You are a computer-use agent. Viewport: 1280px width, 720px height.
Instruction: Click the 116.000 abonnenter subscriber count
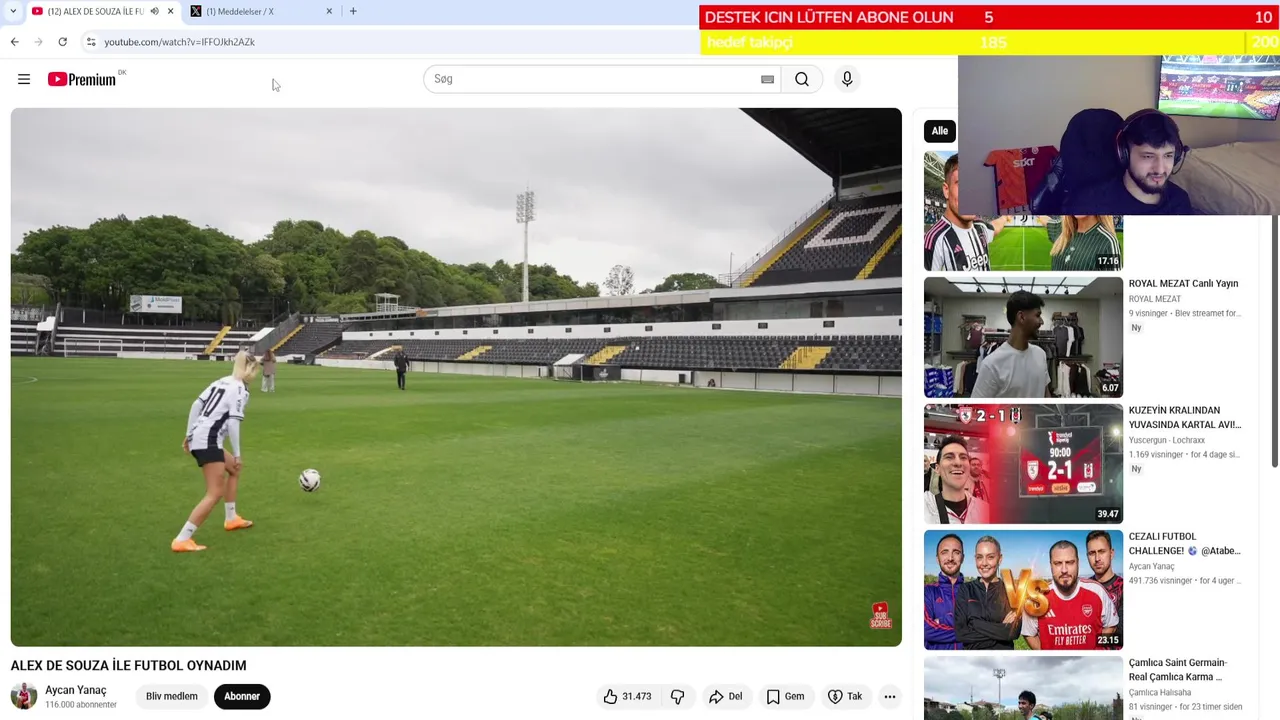[x=81, y=705]
